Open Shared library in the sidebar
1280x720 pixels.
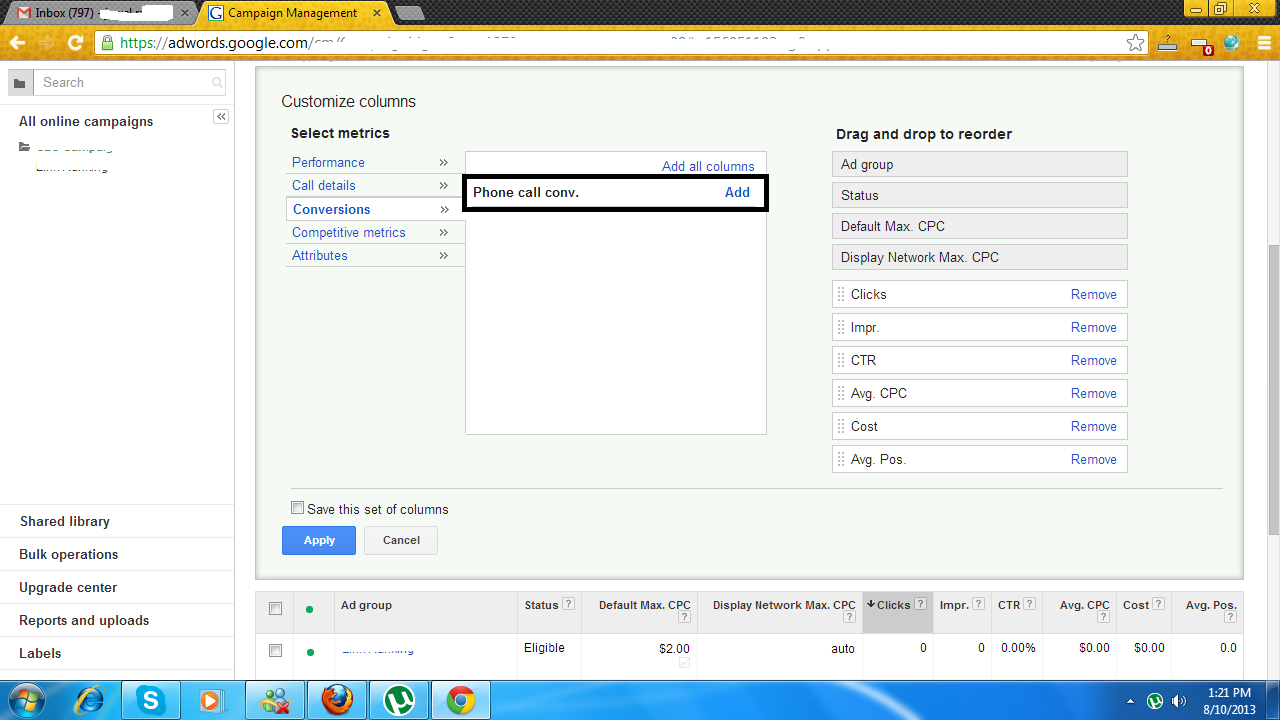pos(65,521)
